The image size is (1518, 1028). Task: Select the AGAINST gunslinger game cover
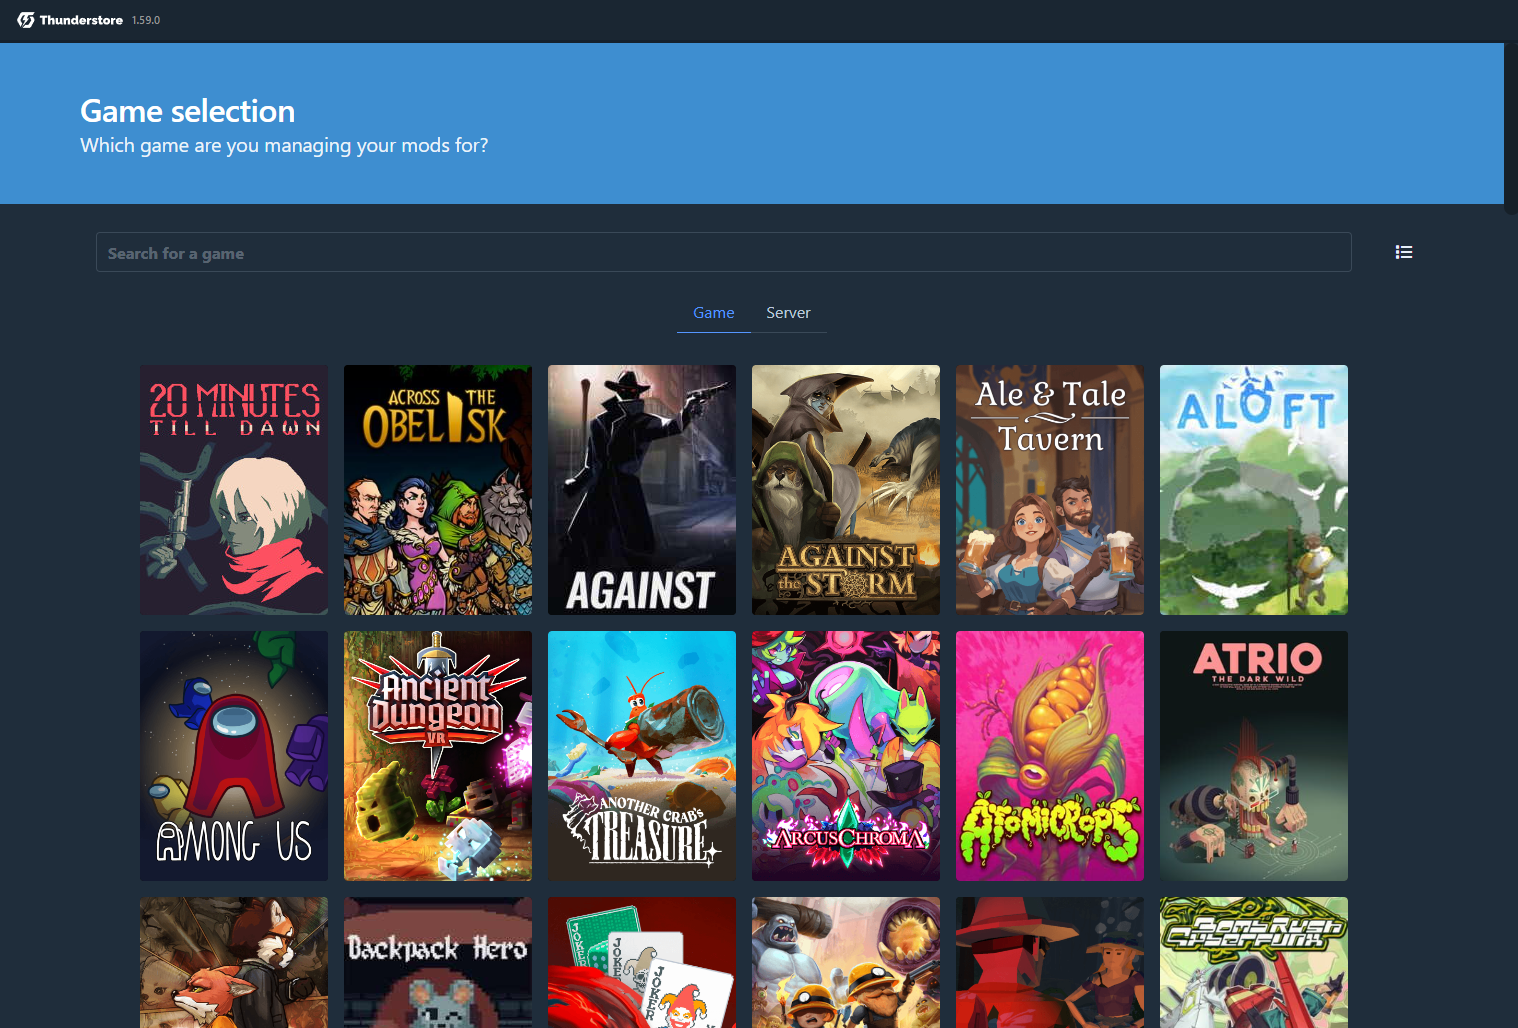[642, 490]
